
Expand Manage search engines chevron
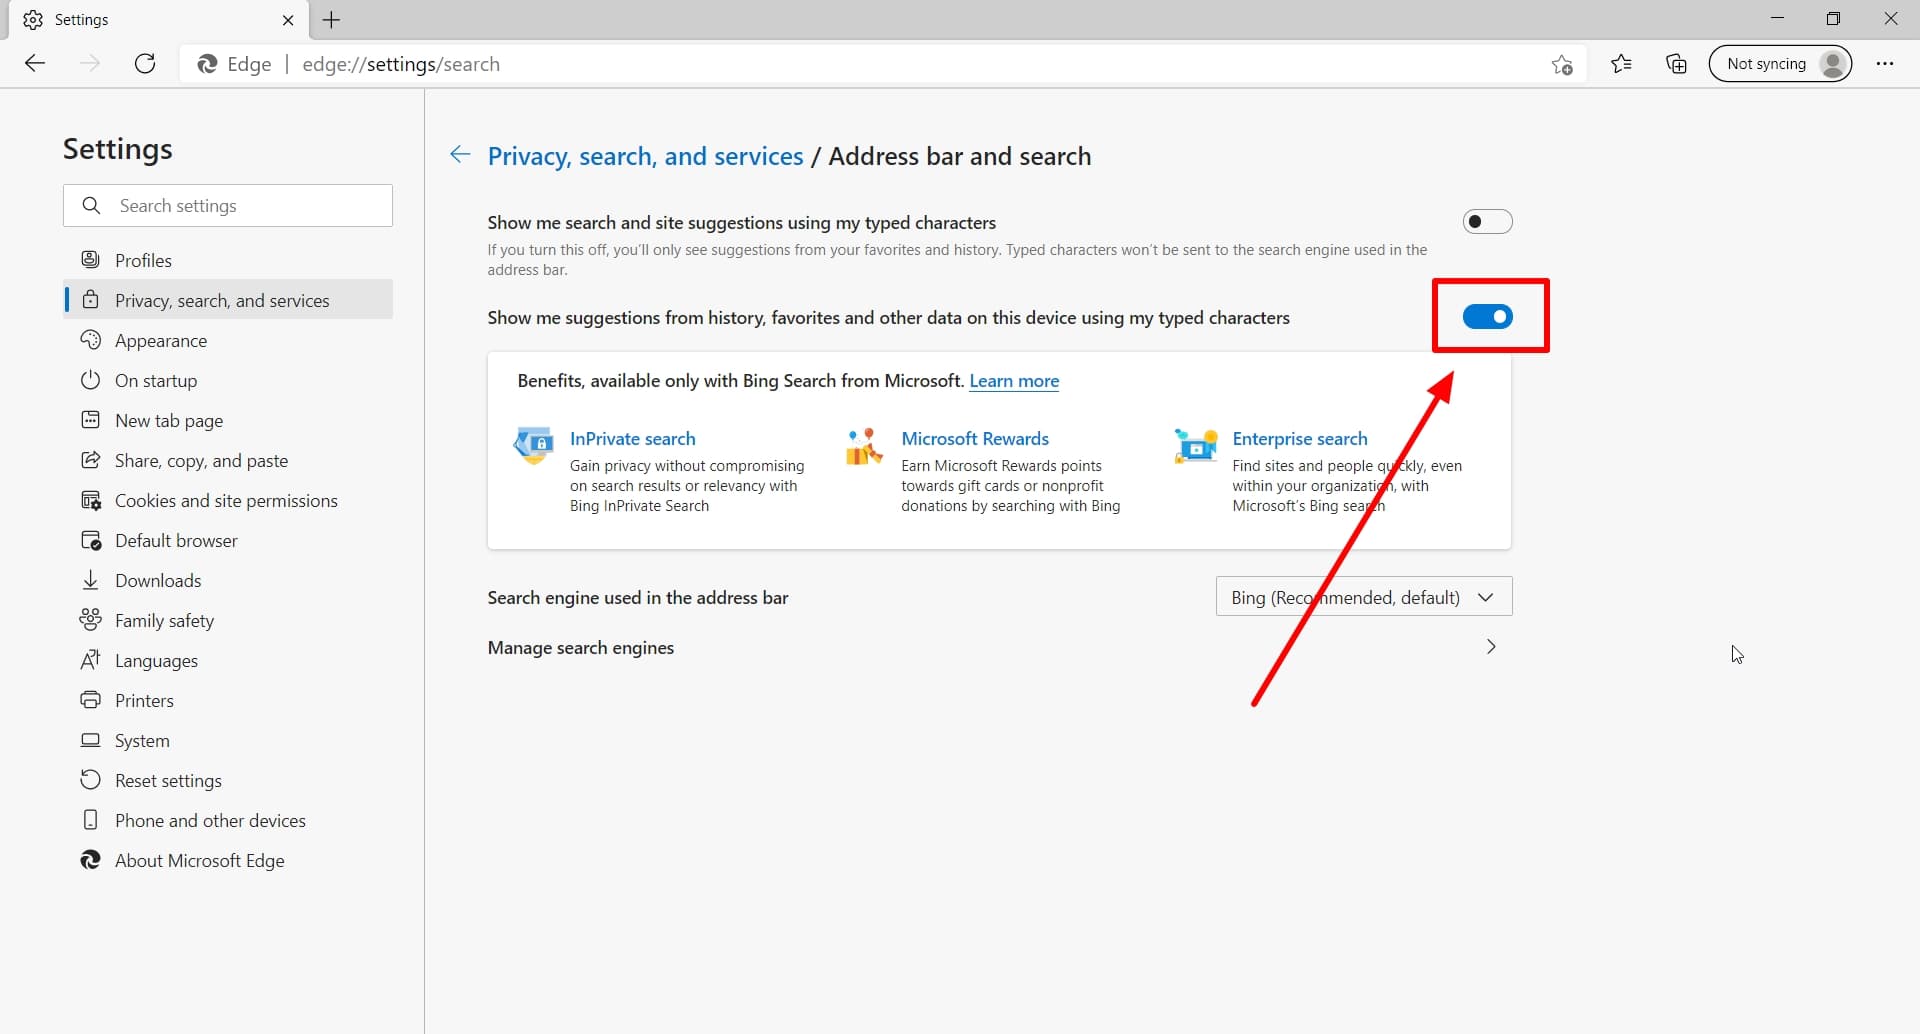click(1491, 647)
